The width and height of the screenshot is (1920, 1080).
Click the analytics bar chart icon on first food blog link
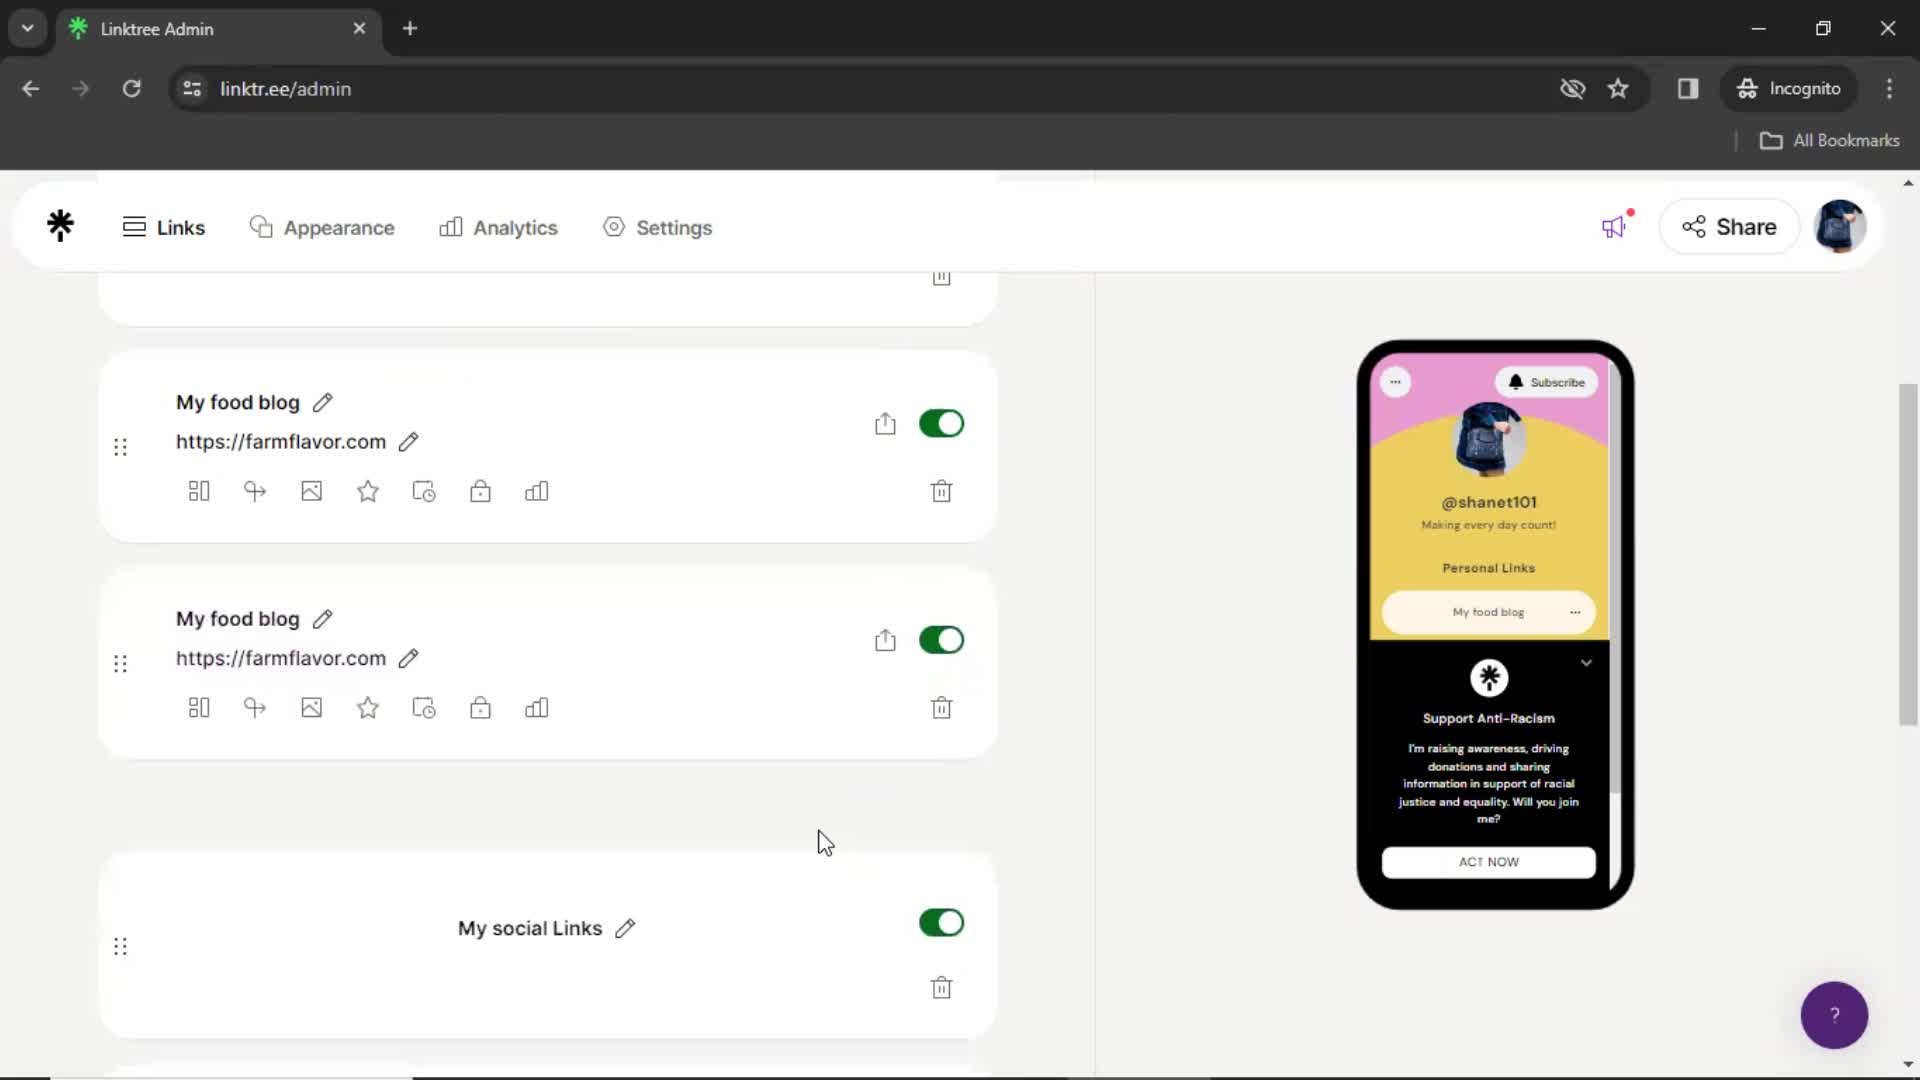pyautogui.click(x=537, y=492)
